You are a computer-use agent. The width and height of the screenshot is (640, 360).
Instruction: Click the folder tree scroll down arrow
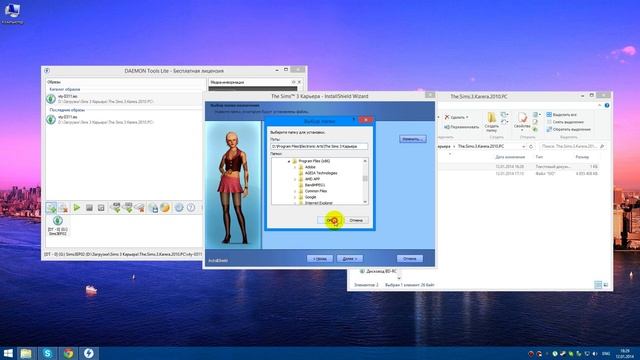click(365, 202)
